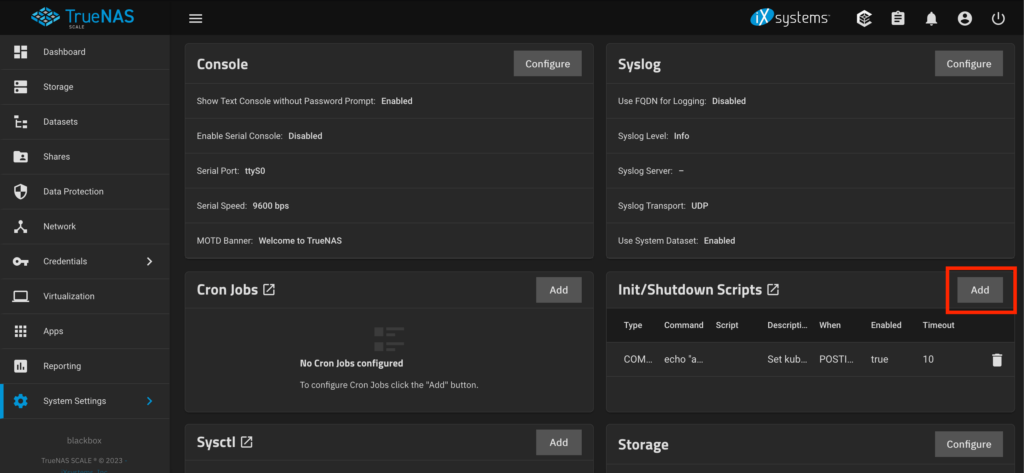
Task: Expand the Credentials submenu chevron
Action: pos(150,261)
